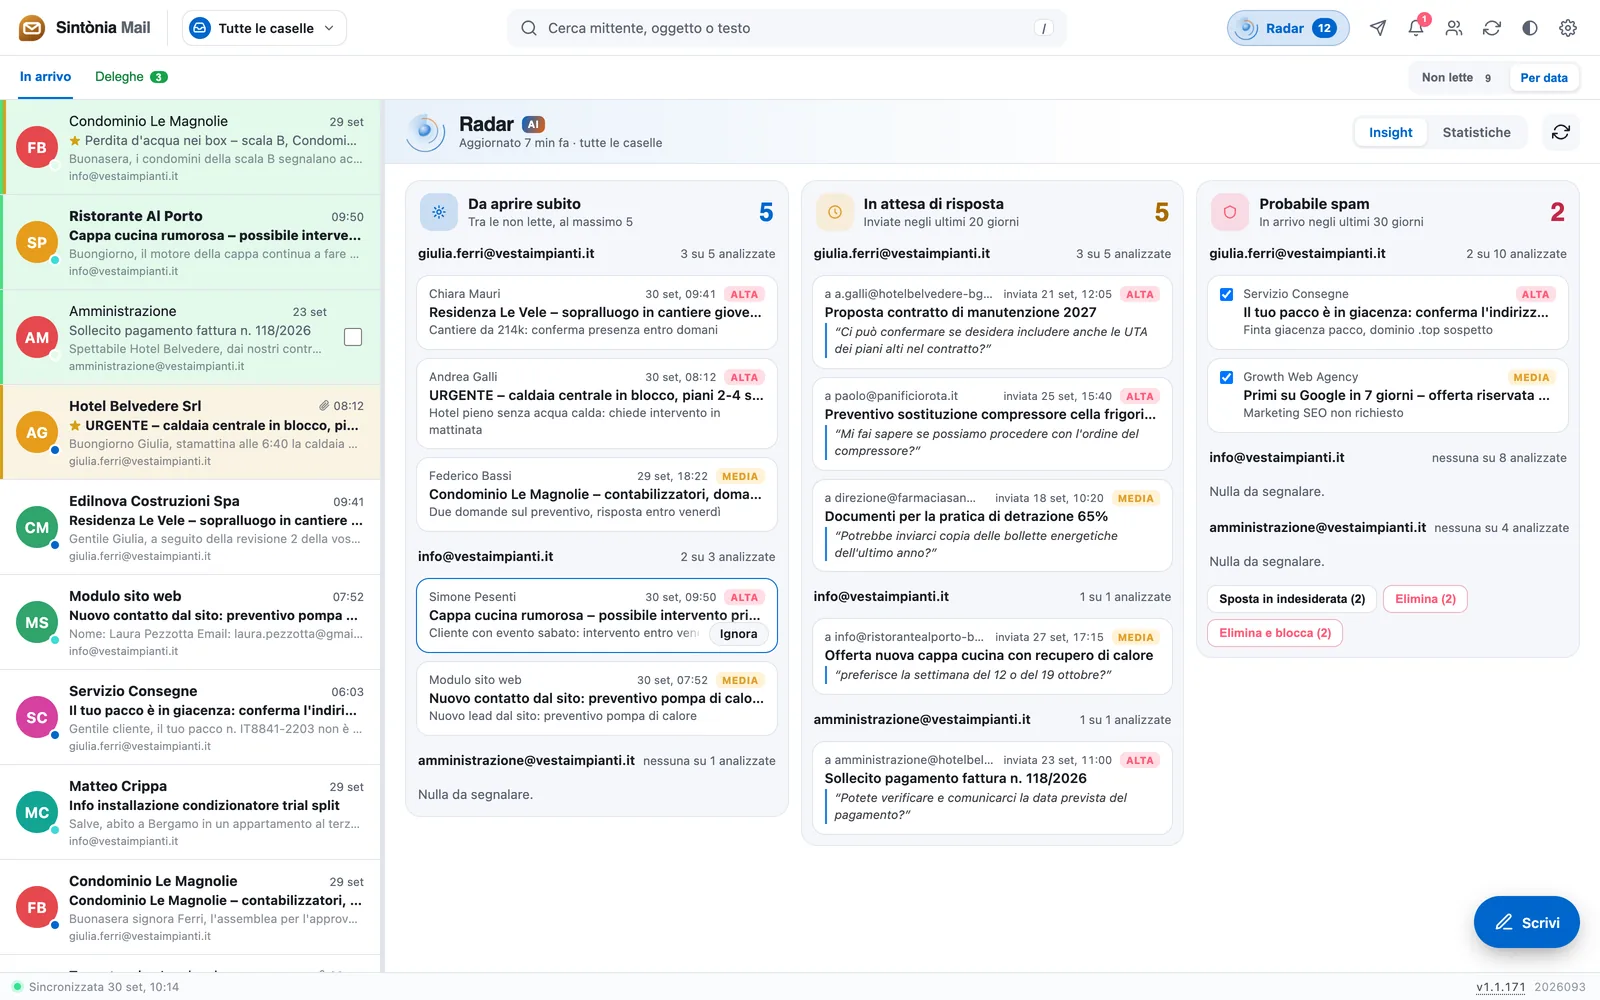Click the sync arrows icon in header
This screenshot has width=1600, height=1000.
[x=1492, y=28]
